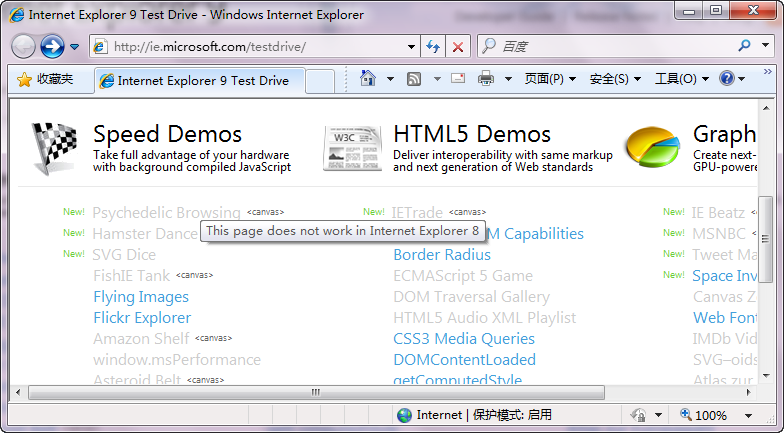Click the HTML5 Demos heading
The width and height of the screenshot is (784, 433).
tap(472, 134)
